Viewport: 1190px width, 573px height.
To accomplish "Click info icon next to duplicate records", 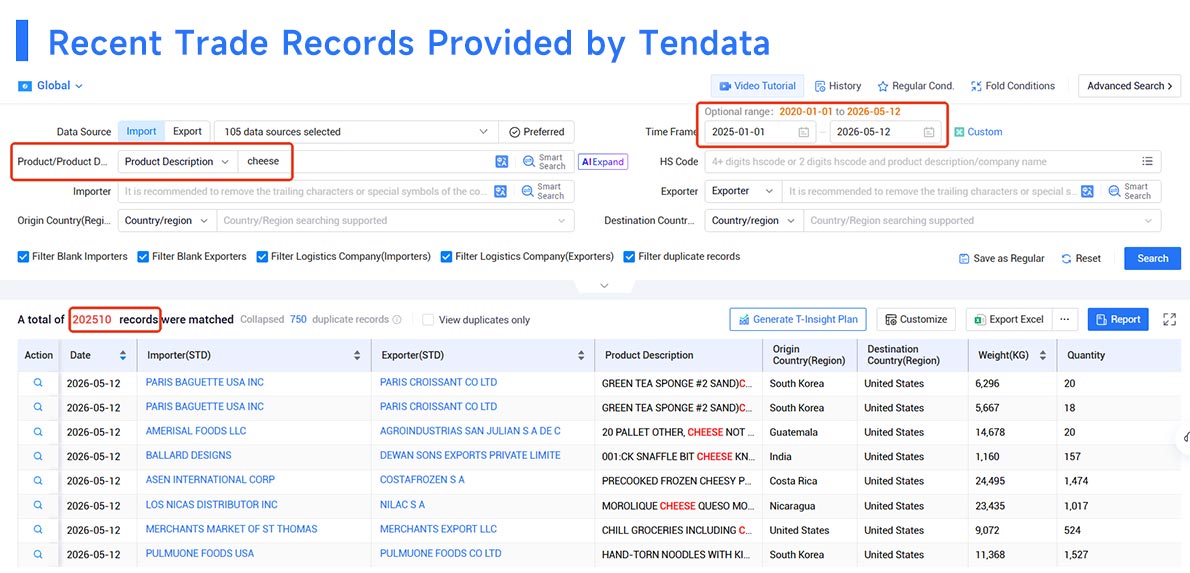I will coord(396,320).
